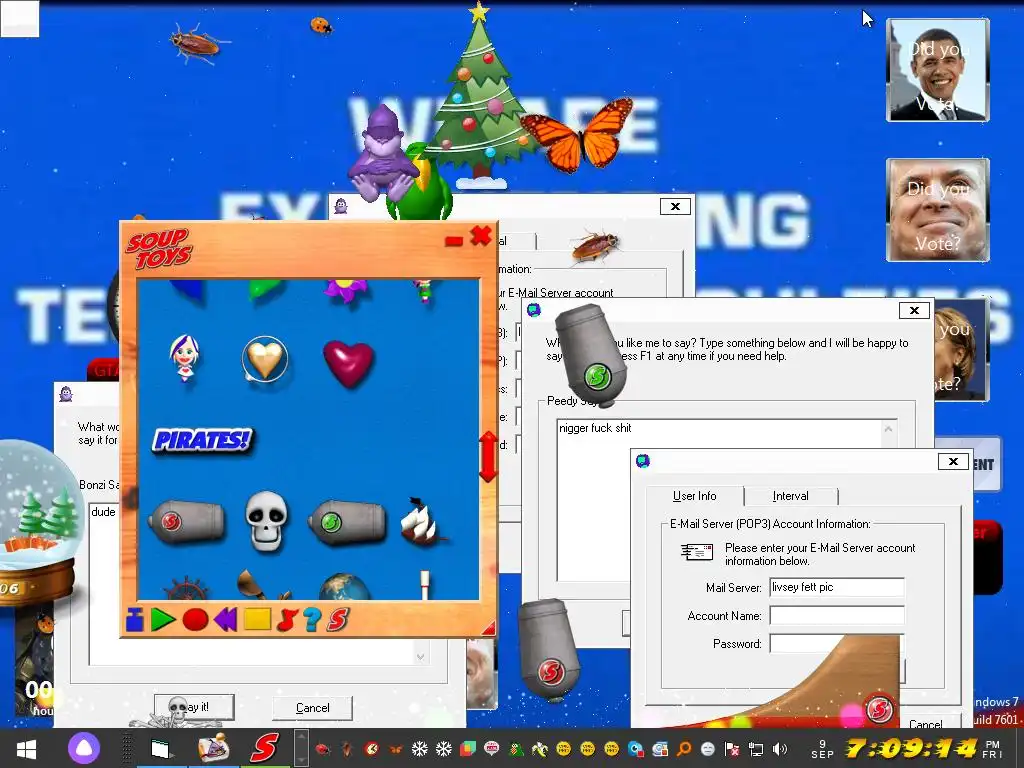Click the McCain Did you Vote gadget

click(x=937, y=210)
